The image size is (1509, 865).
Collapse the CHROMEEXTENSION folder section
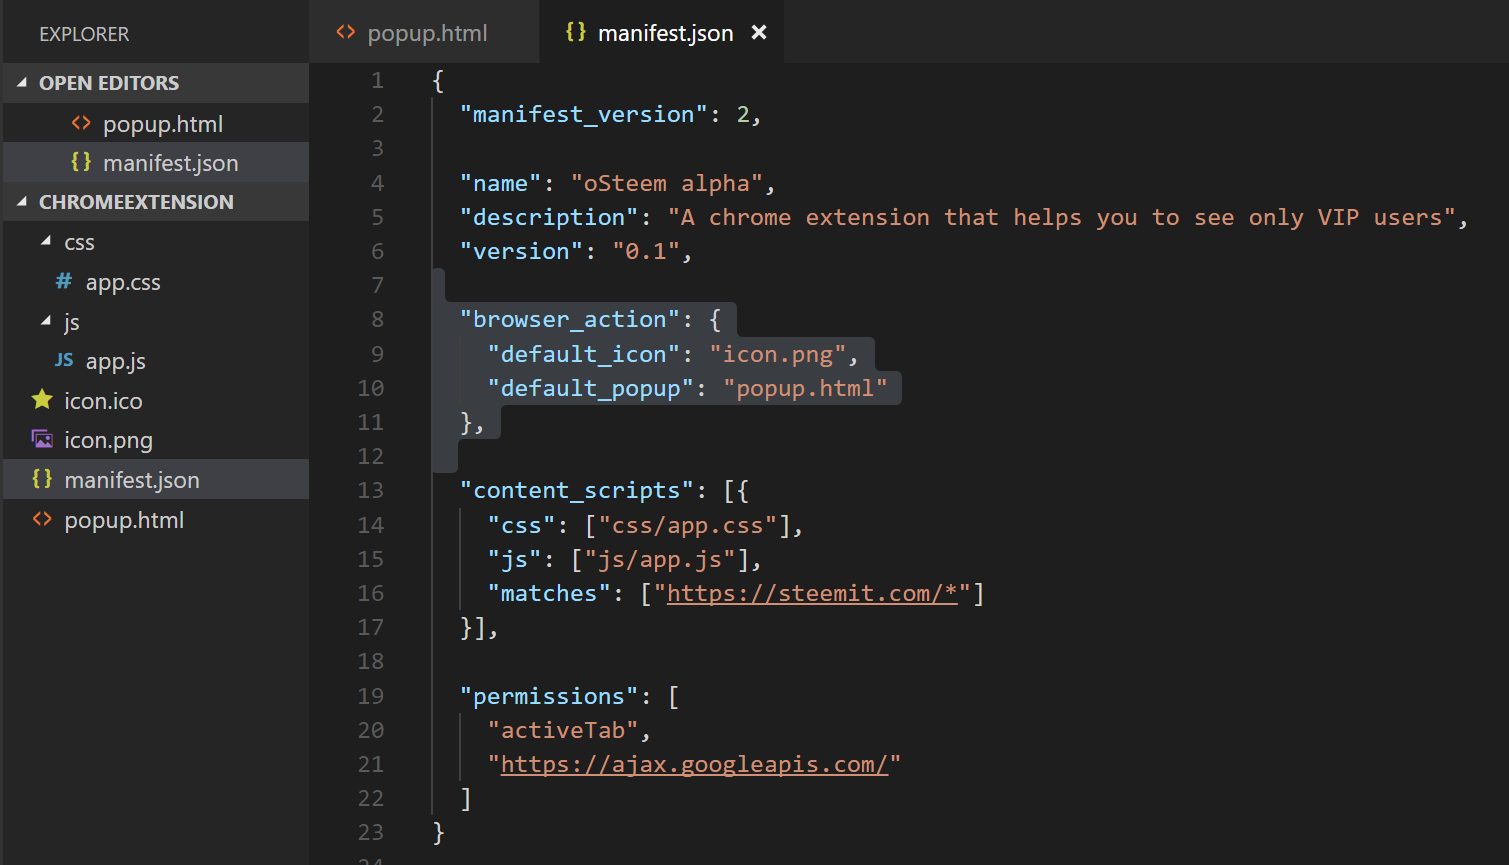(22, 202)
